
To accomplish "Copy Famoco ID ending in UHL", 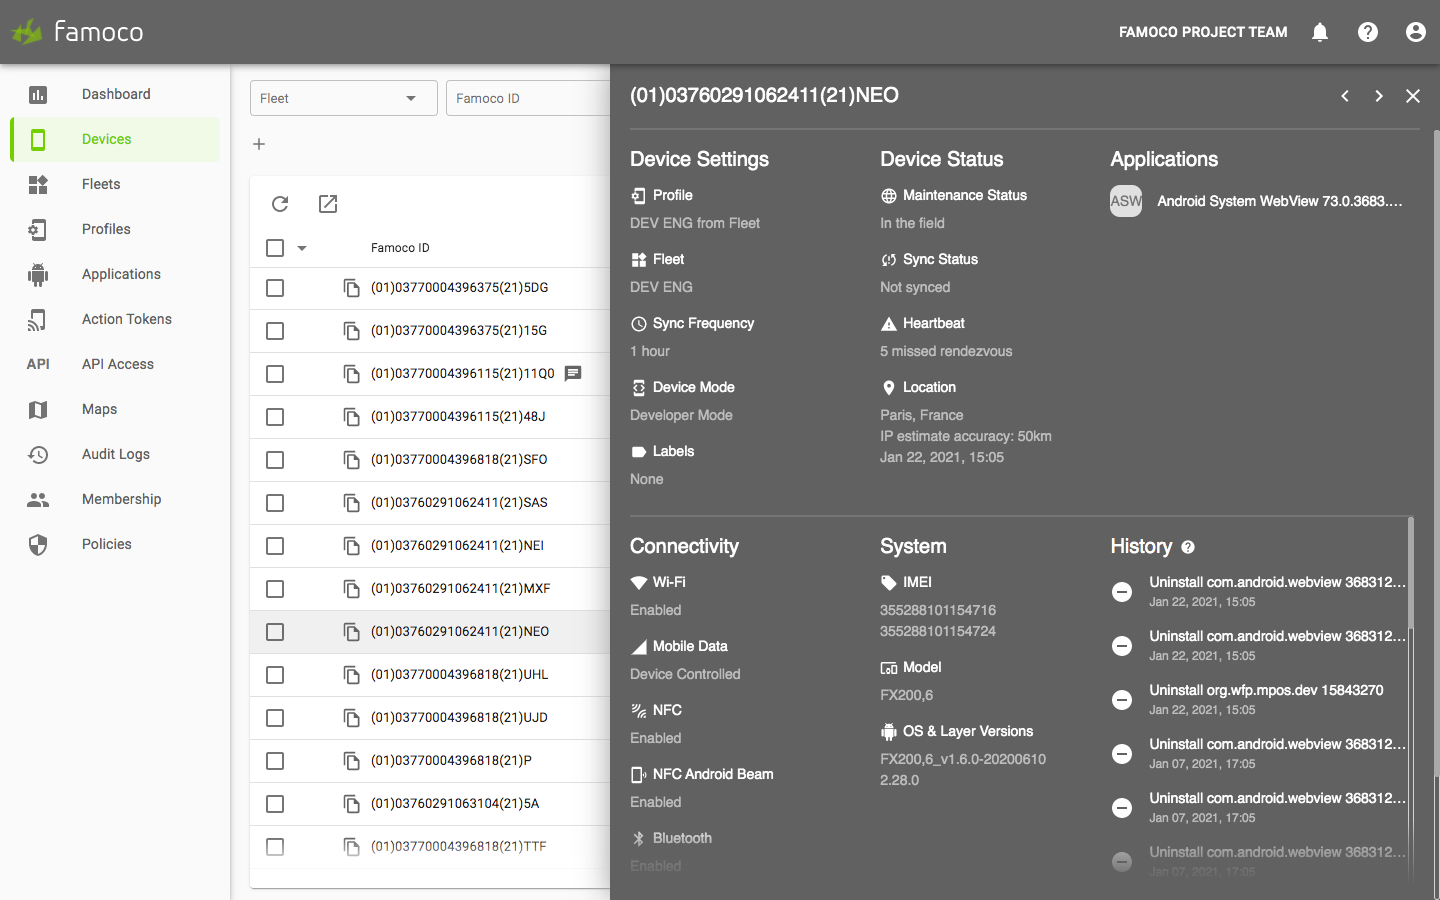I will (x=352, y=675).
